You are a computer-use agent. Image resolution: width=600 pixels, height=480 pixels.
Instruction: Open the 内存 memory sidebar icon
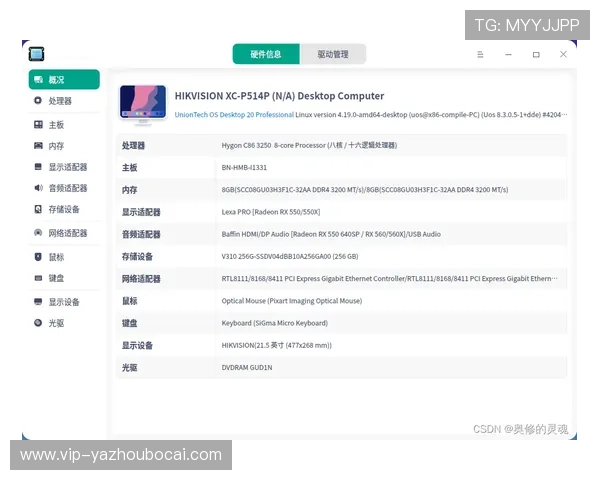pyautogui.click(x=38, y=145)
